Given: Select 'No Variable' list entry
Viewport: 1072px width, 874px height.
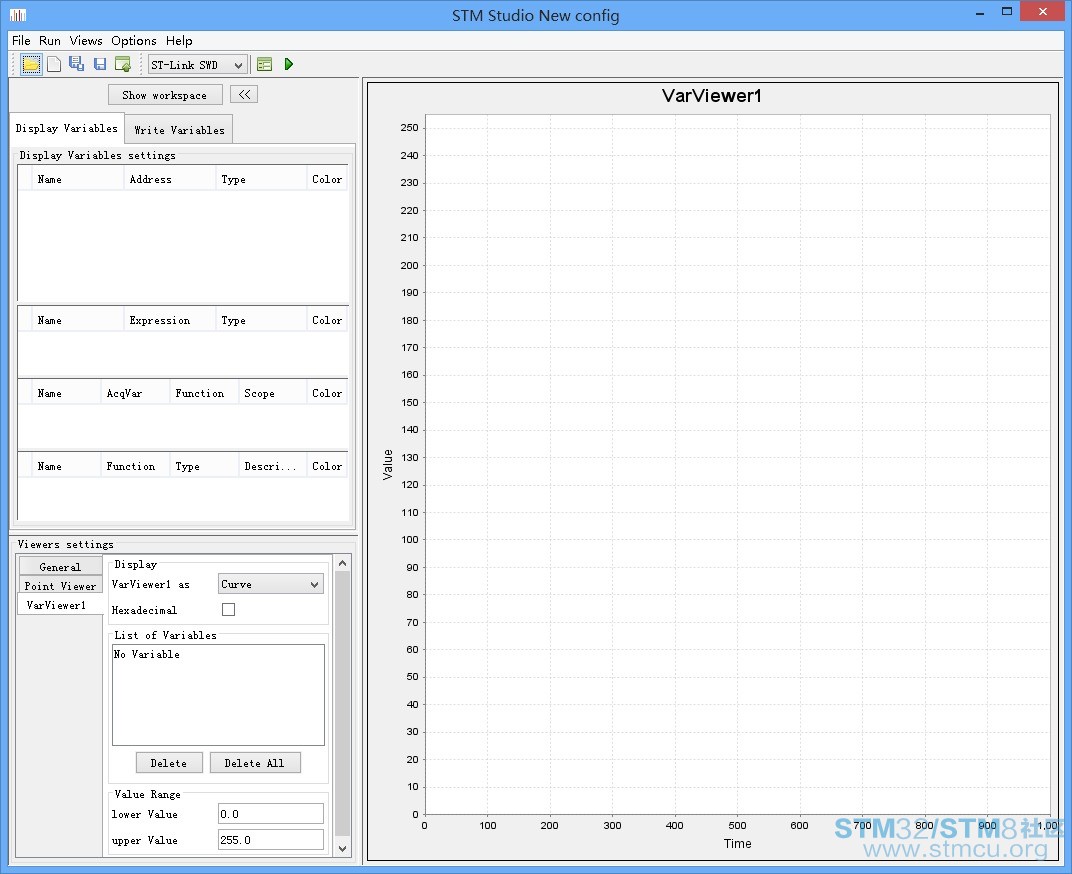Looking at the screenshot, I should [146, 654].
